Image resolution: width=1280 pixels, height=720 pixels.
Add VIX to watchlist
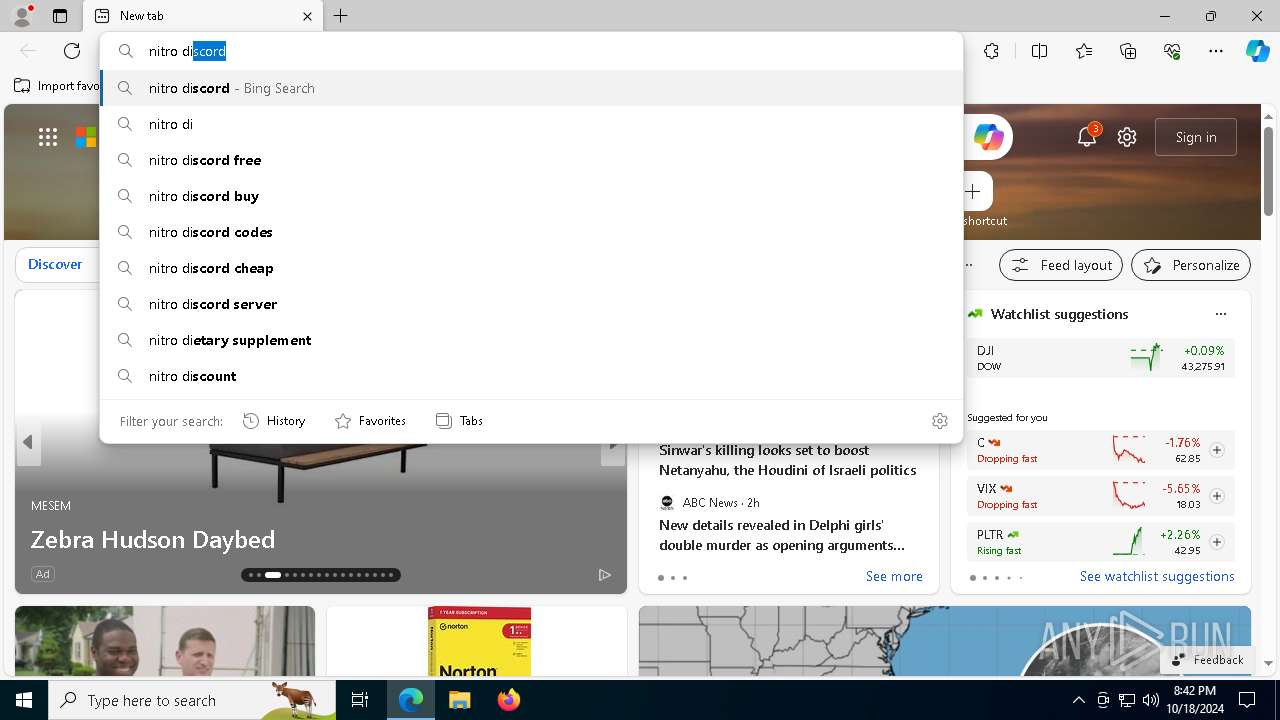(x=1217, y=496)
